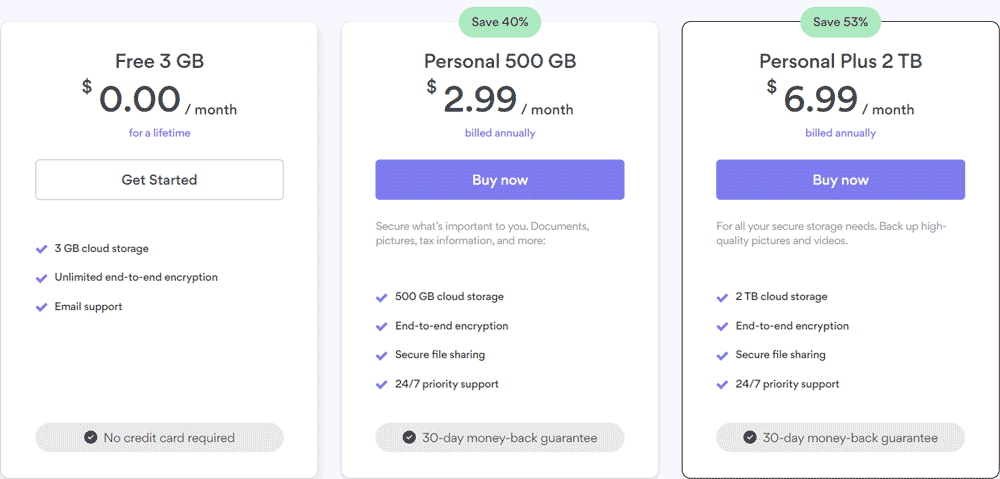Click check icon in Personal 500 GB guarantee badge
This screenshot has width=1000, height=479.
pos(409,437)
